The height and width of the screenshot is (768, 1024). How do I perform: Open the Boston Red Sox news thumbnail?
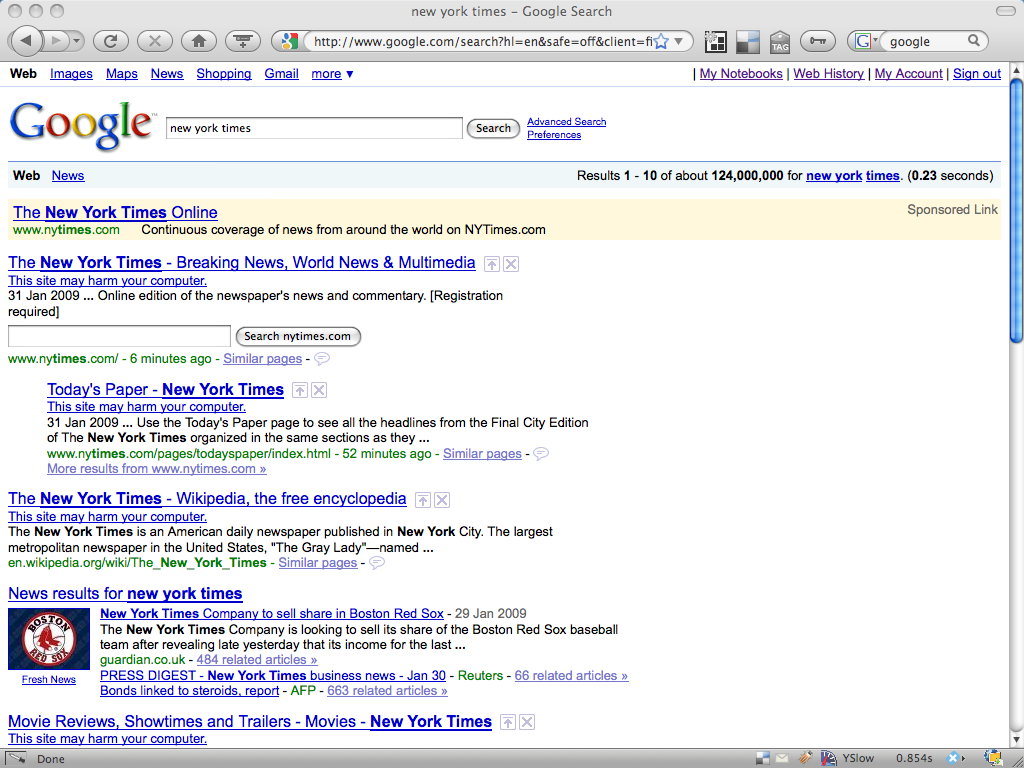coord(48,639)
